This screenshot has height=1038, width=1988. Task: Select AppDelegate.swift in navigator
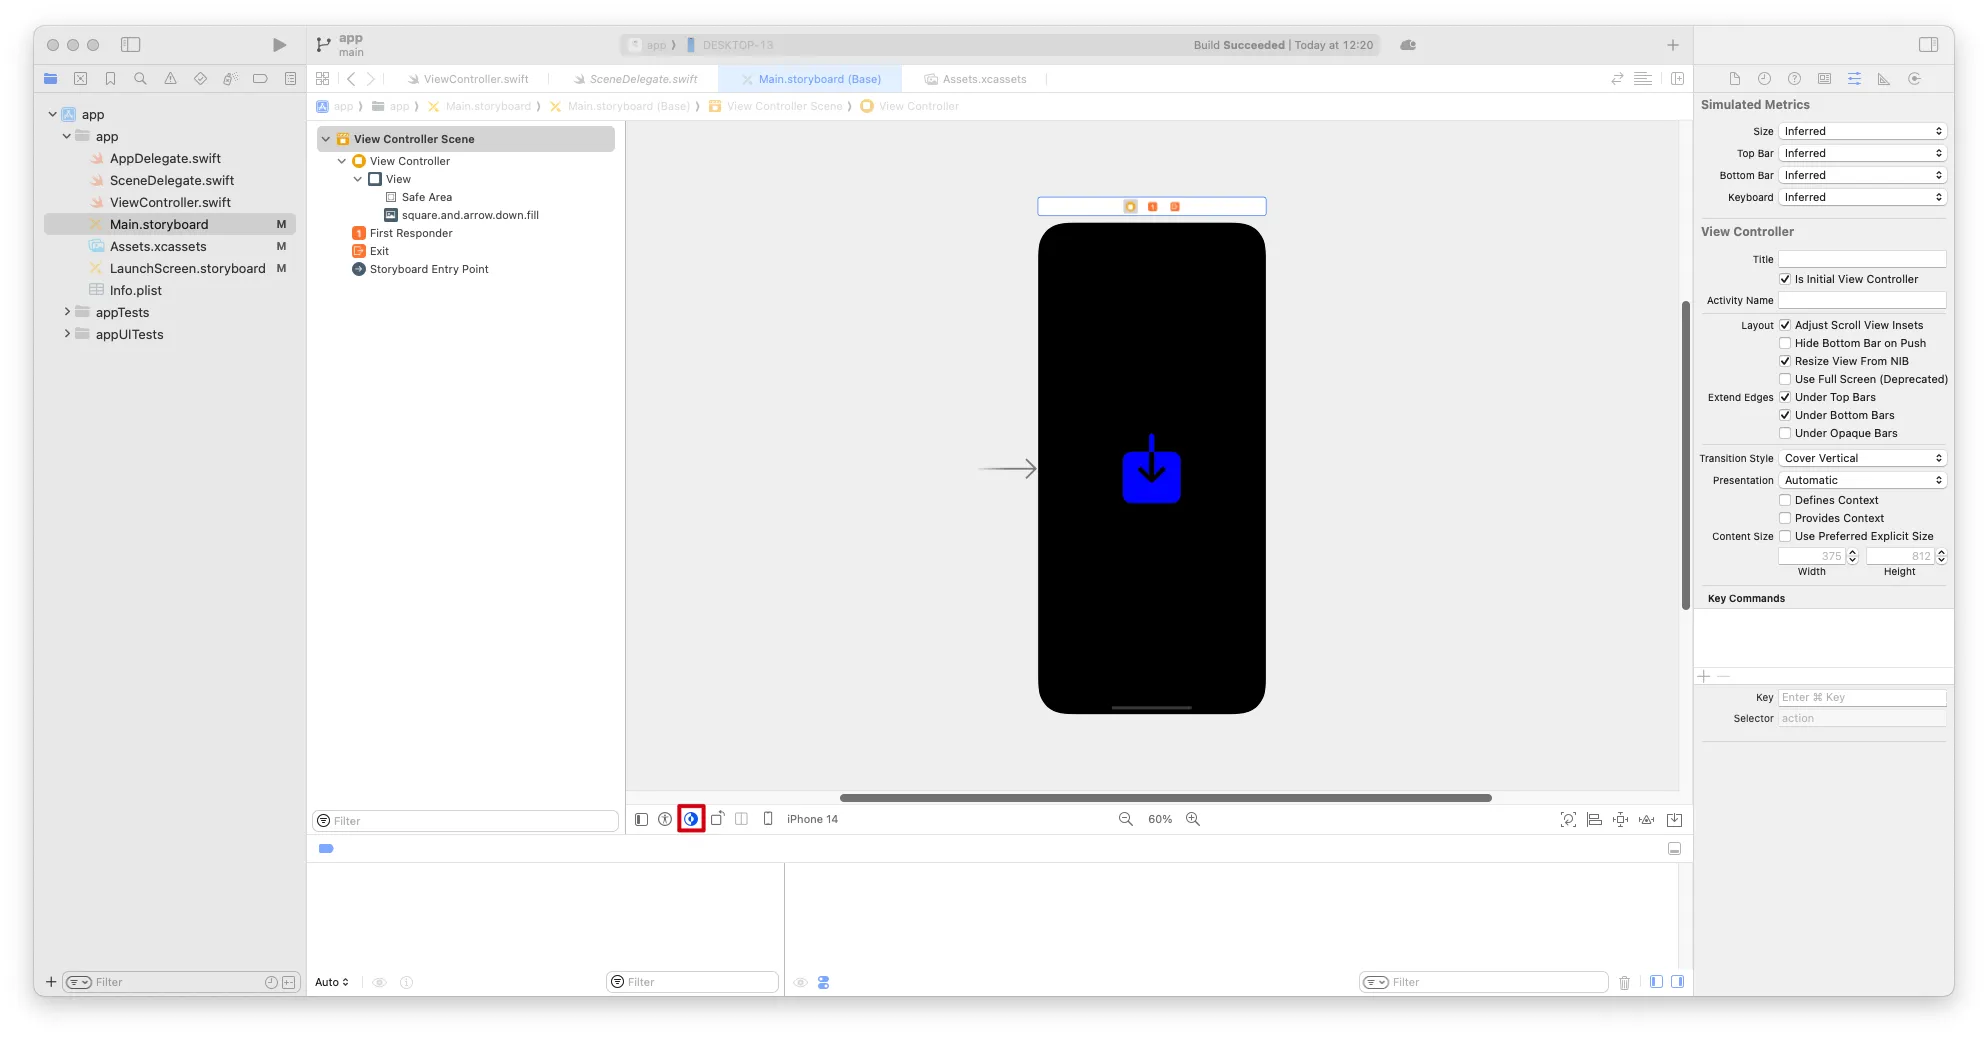coord(165,158)
